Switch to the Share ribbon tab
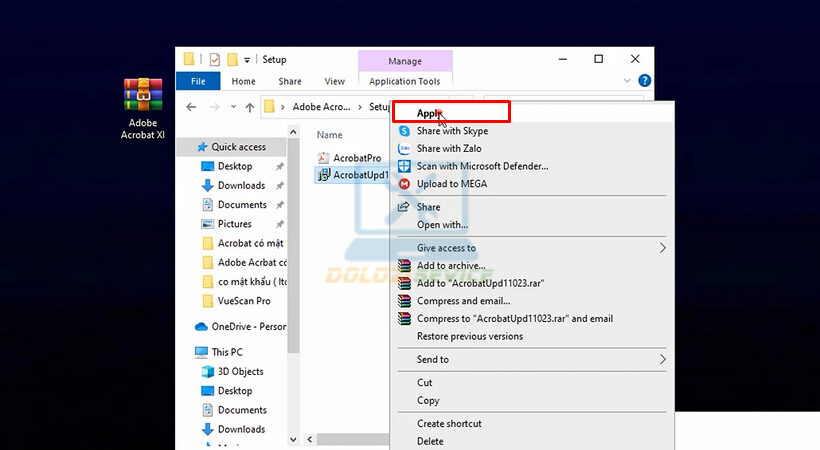 coord(290,81)
